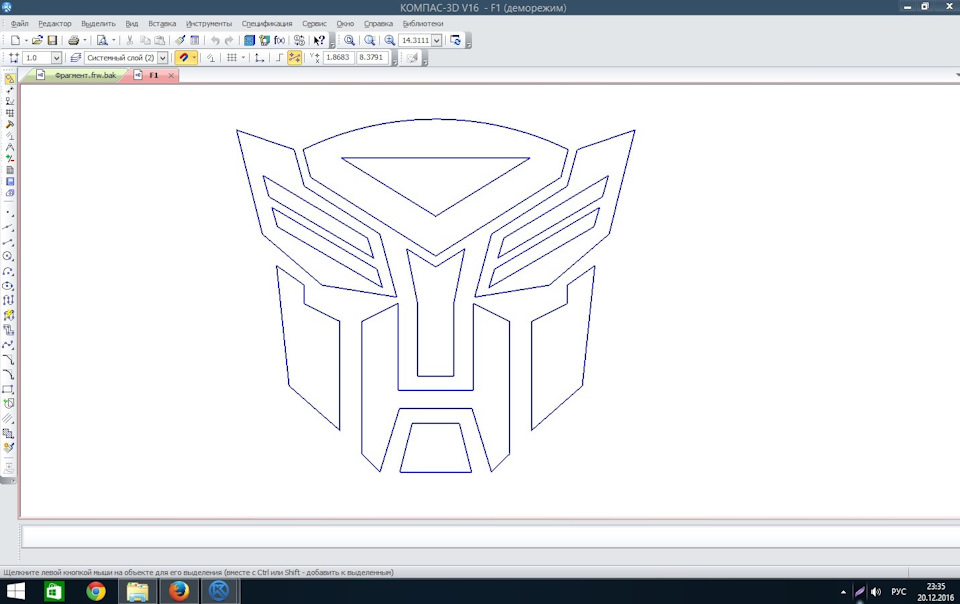This screenshot has height=604, width=960.
Task: Open the layers manager icon
Action: 75,58
